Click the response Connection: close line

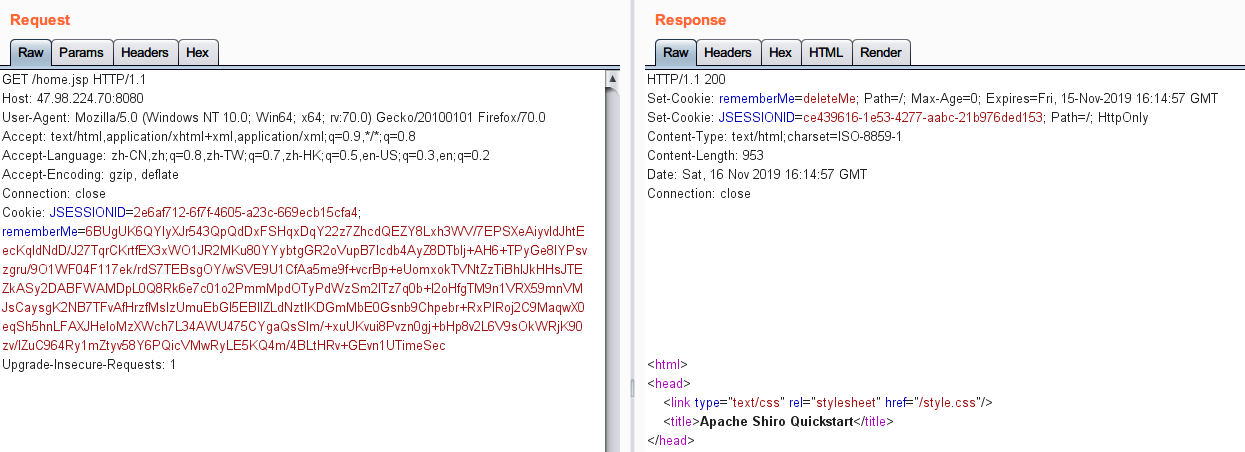pos(699,193)
